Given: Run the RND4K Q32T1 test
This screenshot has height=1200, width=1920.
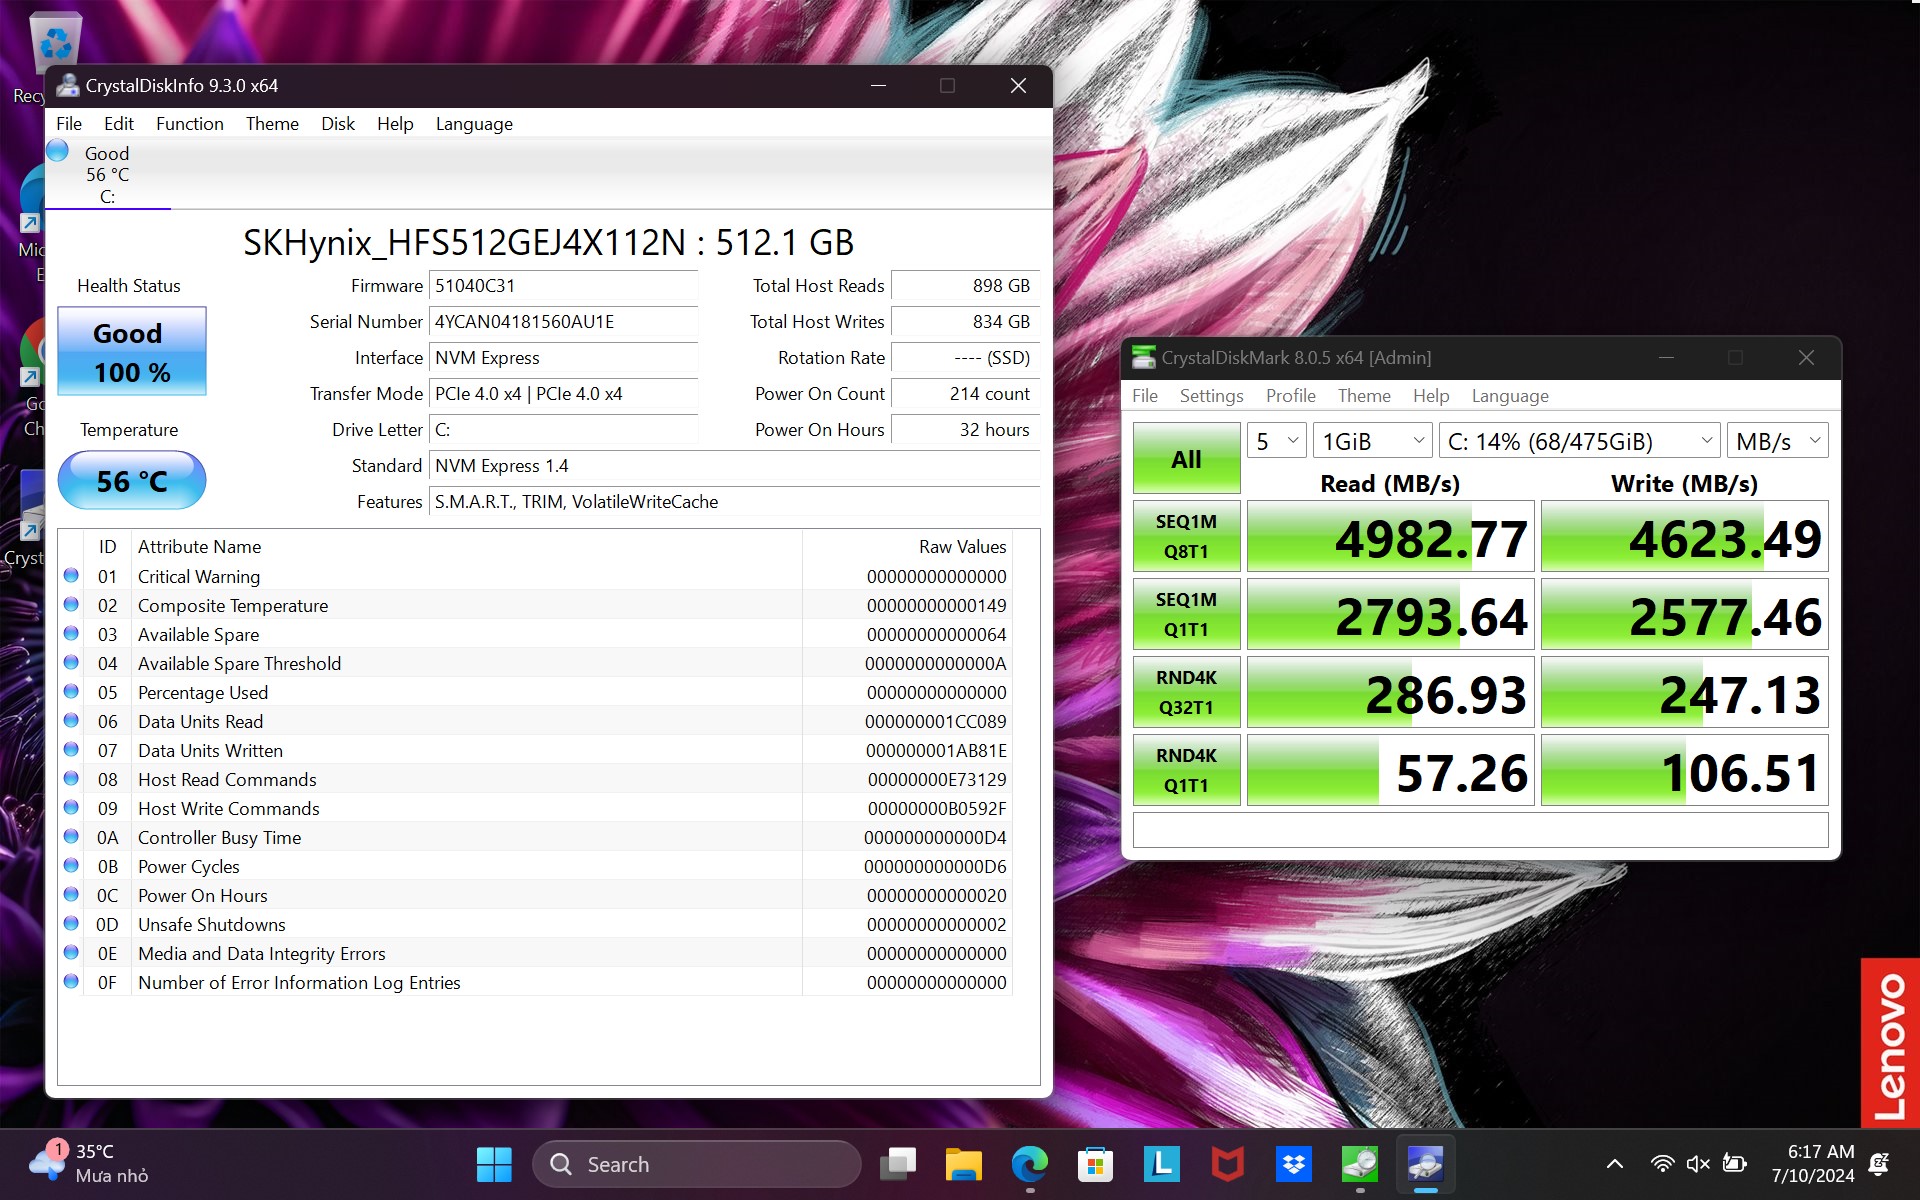Looking at the screenshot, I should [1186, 692].
